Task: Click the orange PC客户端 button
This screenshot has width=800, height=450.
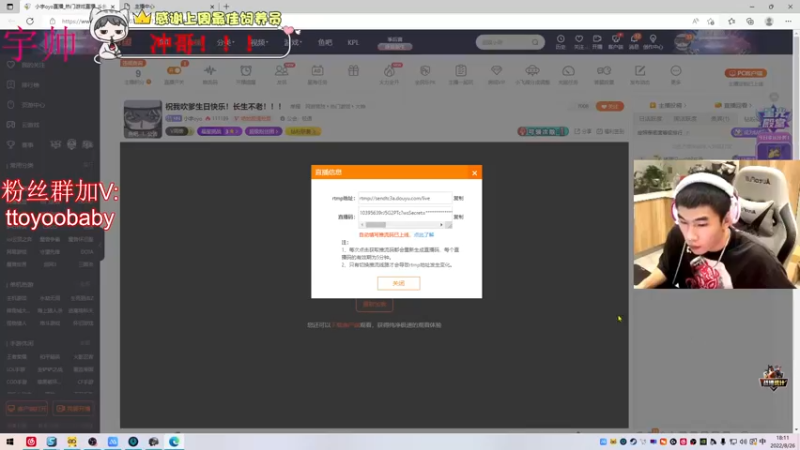Action: pos(746,73)
